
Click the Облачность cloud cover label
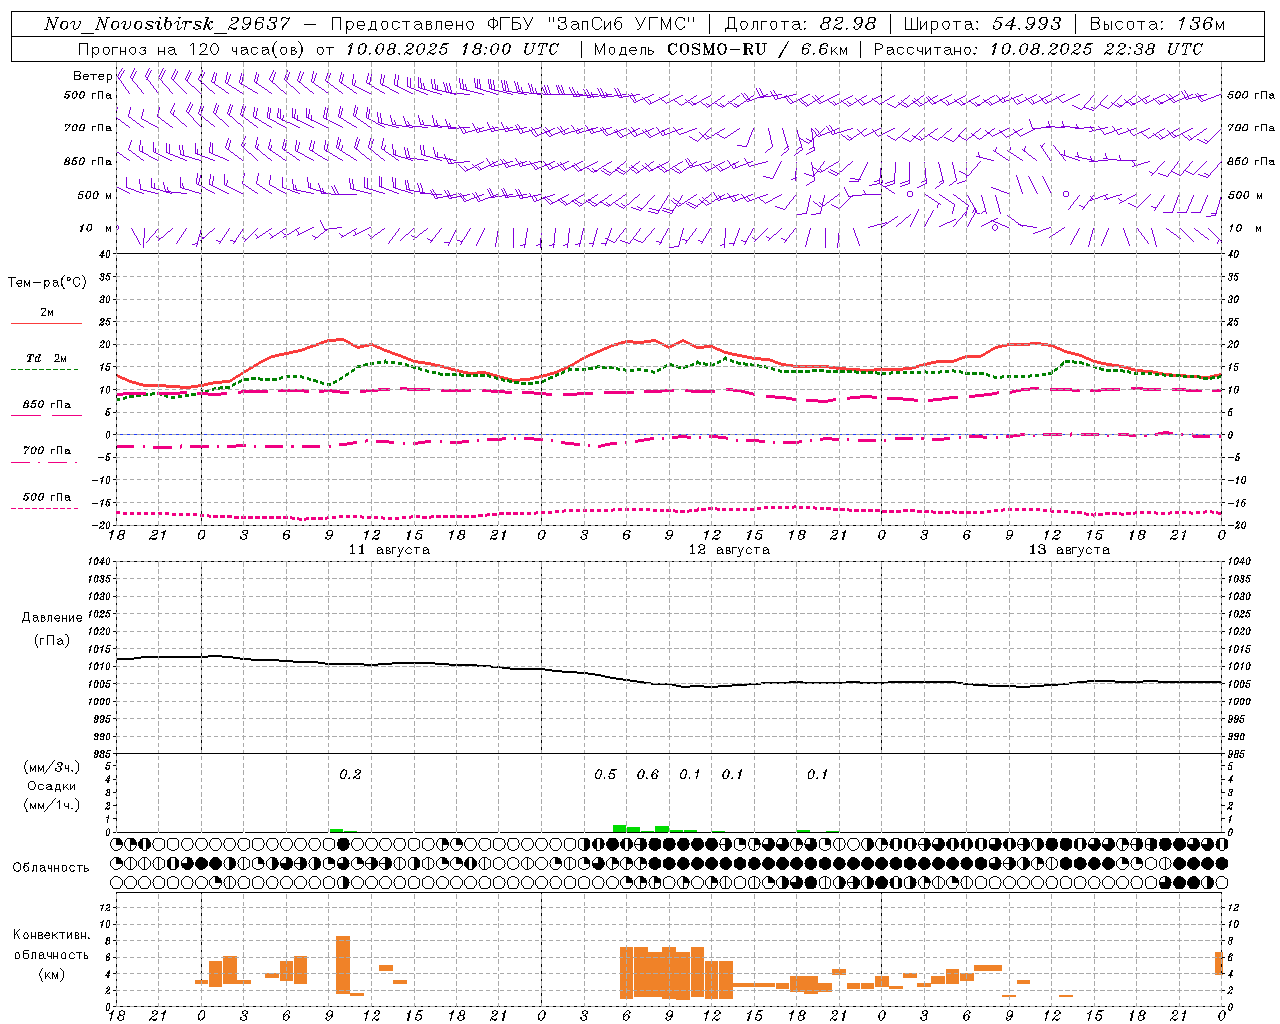pos(51,867)
